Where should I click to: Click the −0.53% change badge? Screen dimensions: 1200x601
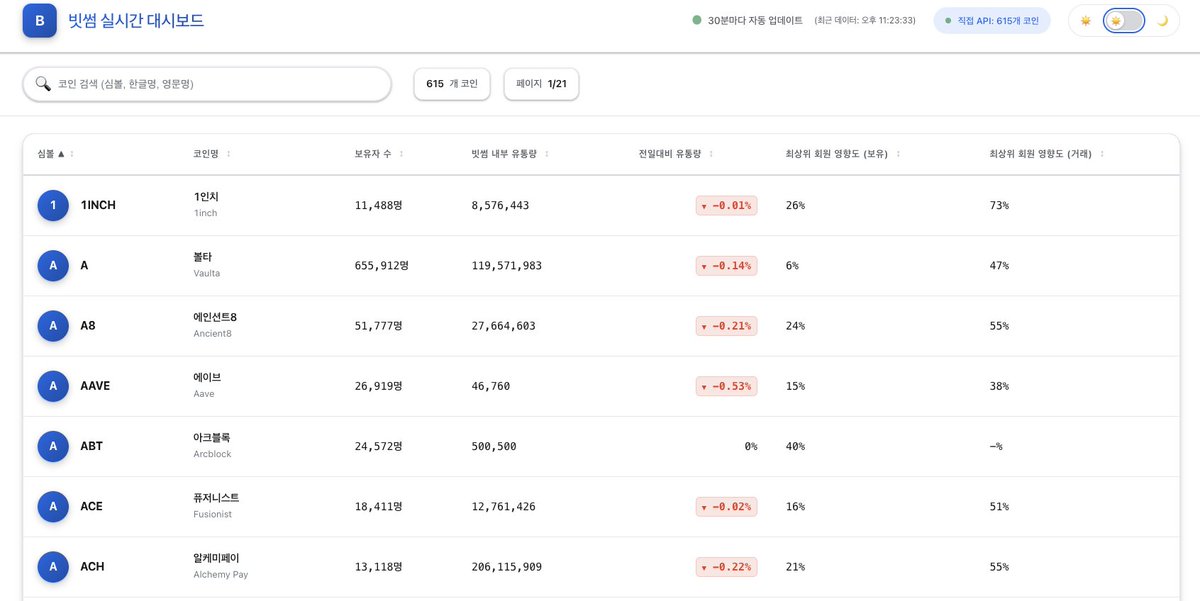(727, 386)
